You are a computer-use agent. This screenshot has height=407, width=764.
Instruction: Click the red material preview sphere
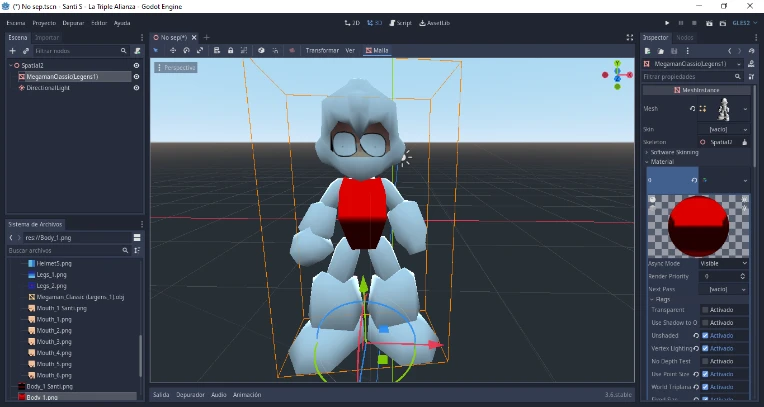coord(698,226)
